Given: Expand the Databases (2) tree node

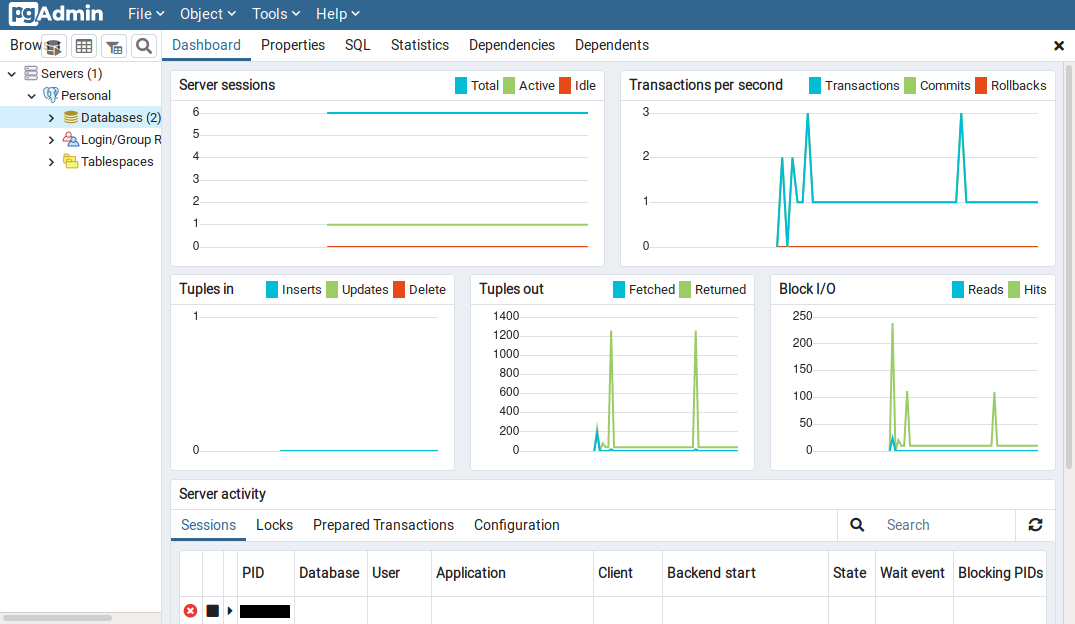Looking at the screenshot, I should tap(52, 118).
